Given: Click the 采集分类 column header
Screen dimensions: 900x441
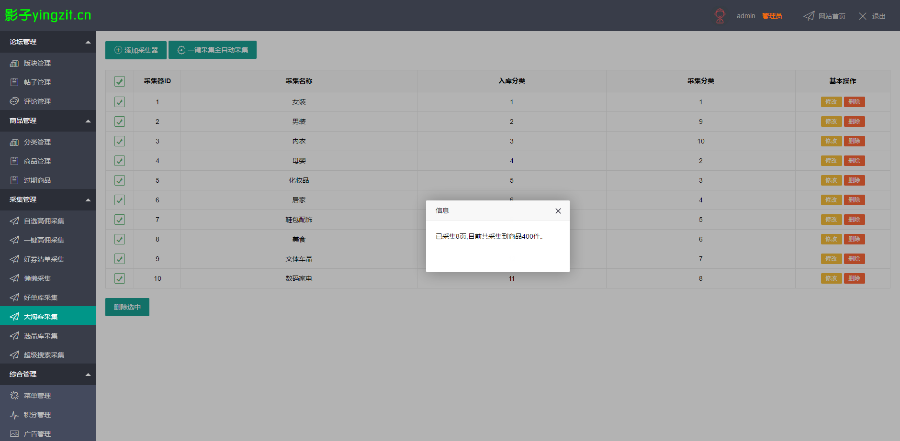Looking at the screenshot, I should [x=700, y=82].
